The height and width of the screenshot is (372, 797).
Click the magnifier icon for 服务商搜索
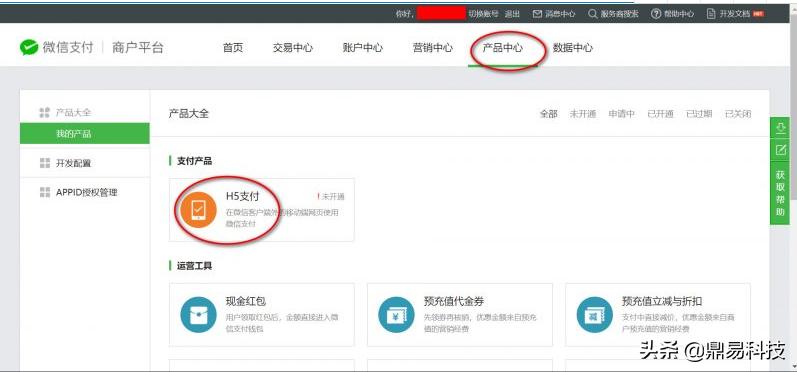tap(593, 14)
